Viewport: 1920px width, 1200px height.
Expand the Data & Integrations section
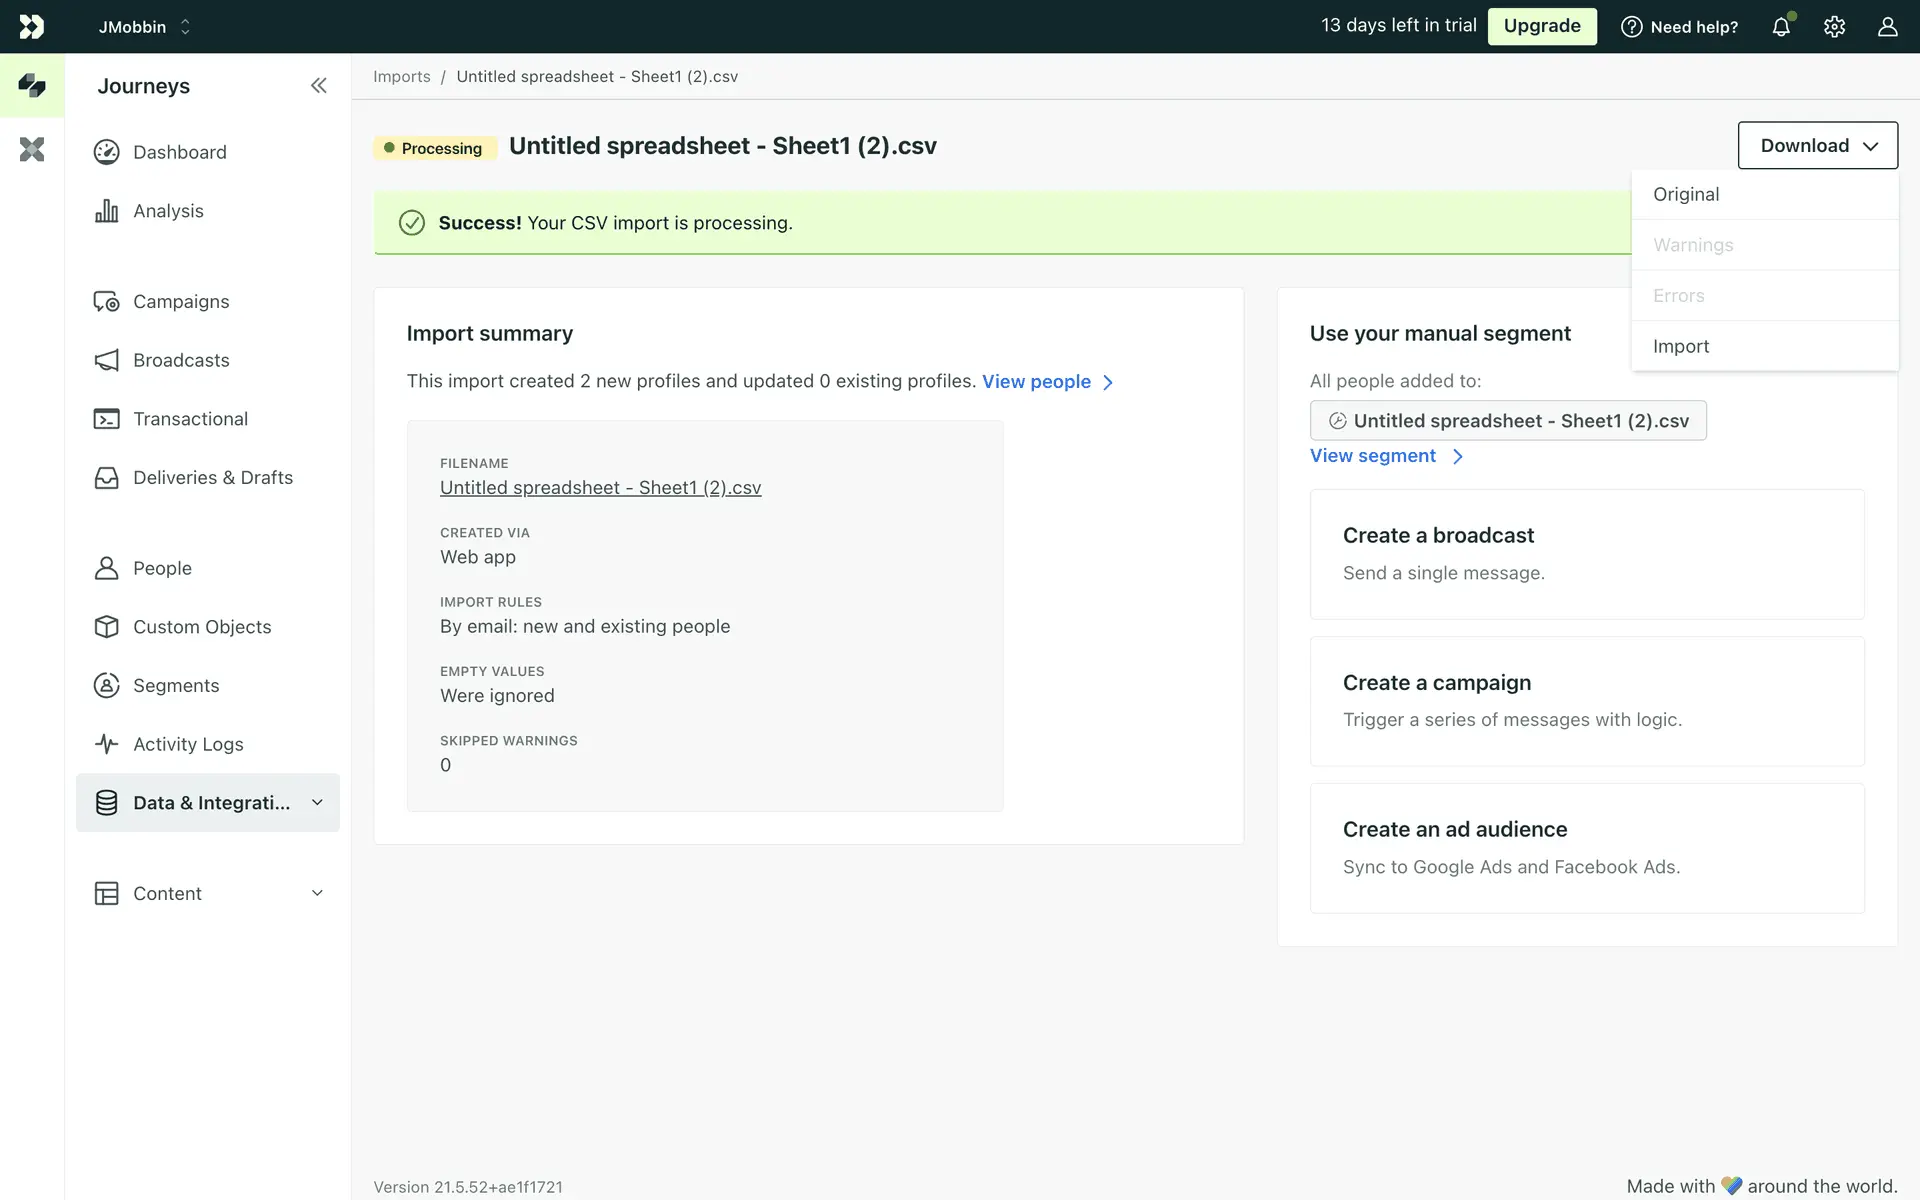(x=317, y=803)
